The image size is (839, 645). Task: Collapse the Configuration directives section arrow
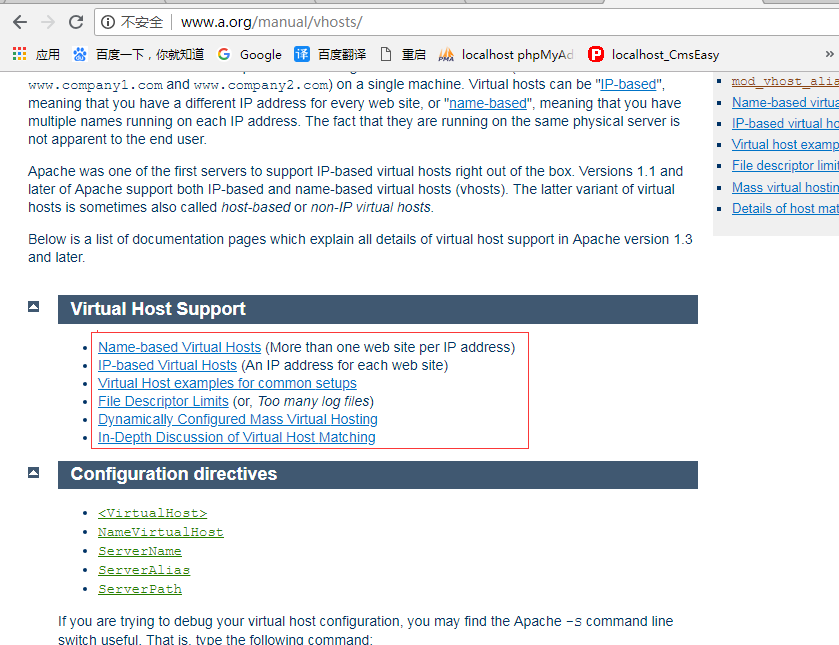pyautogui.click(x=33, y=472)
